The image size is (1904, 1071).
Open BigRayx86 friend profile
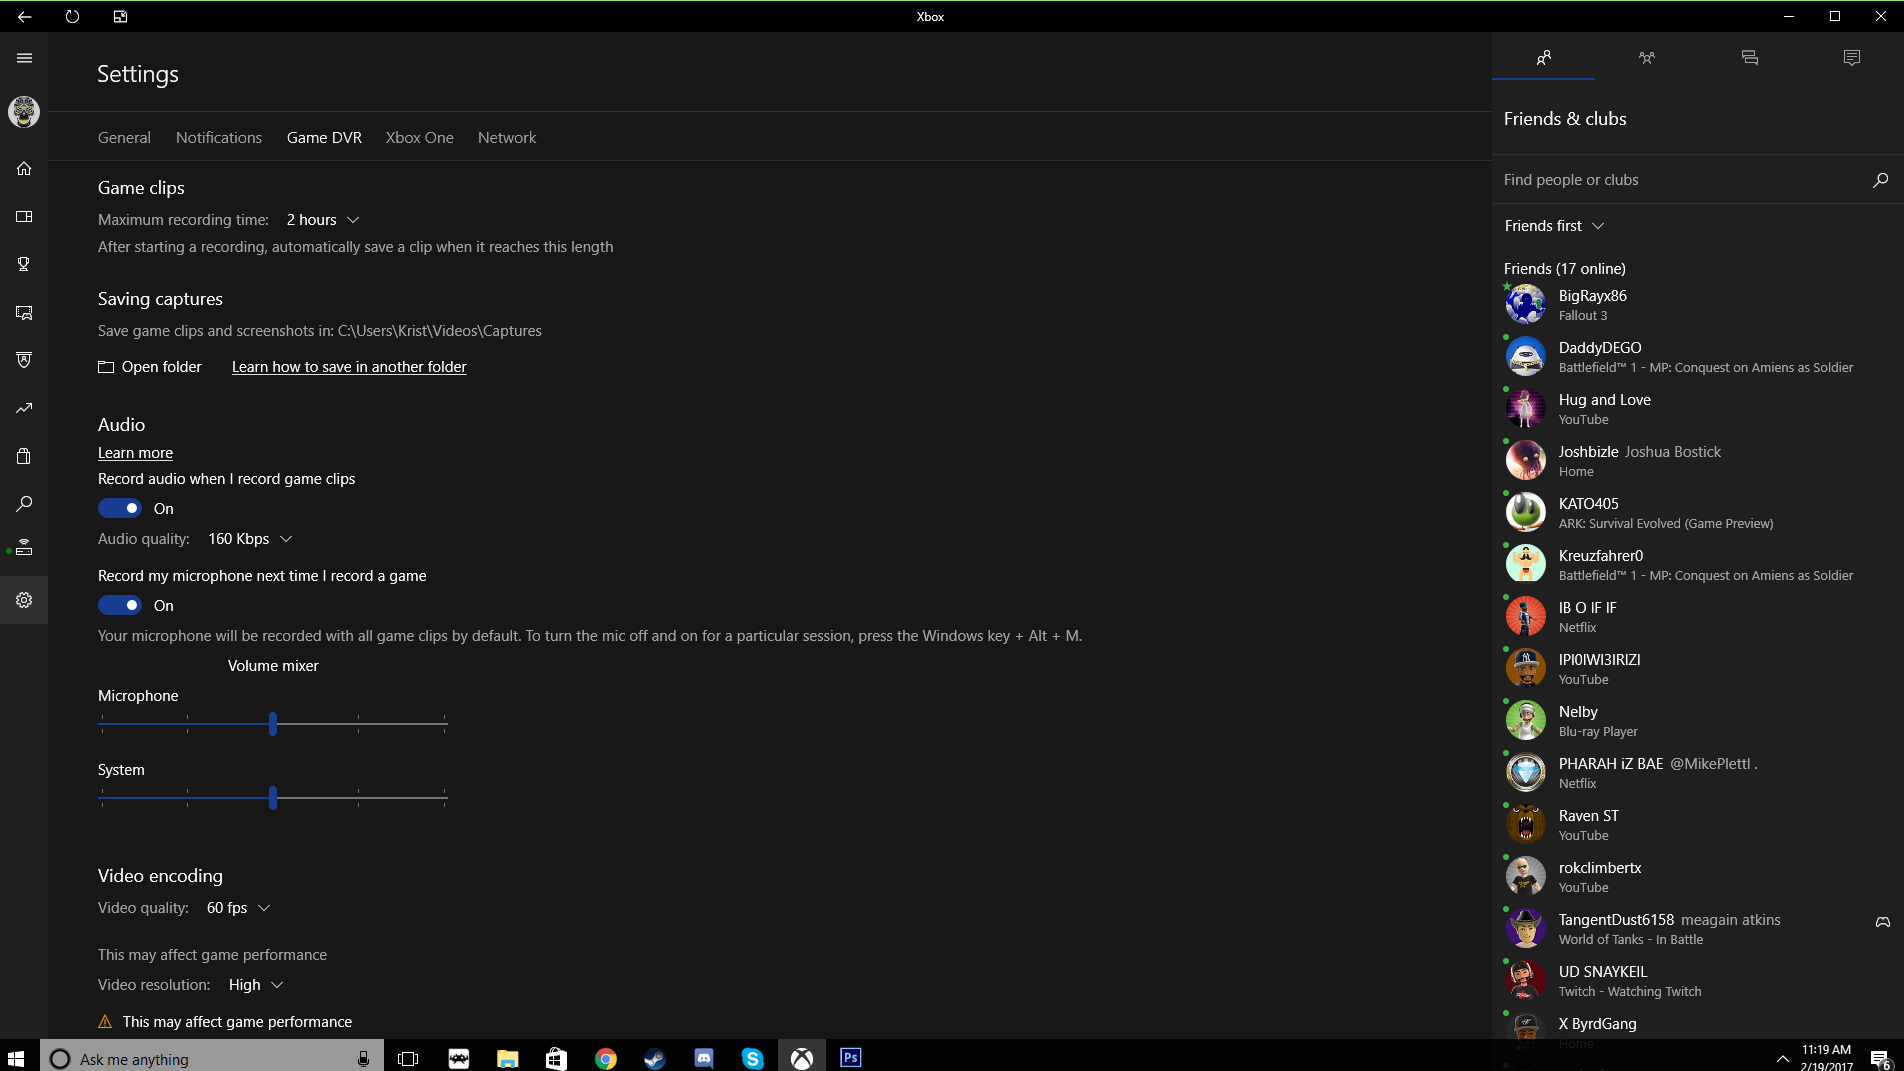click(1696, 304)
